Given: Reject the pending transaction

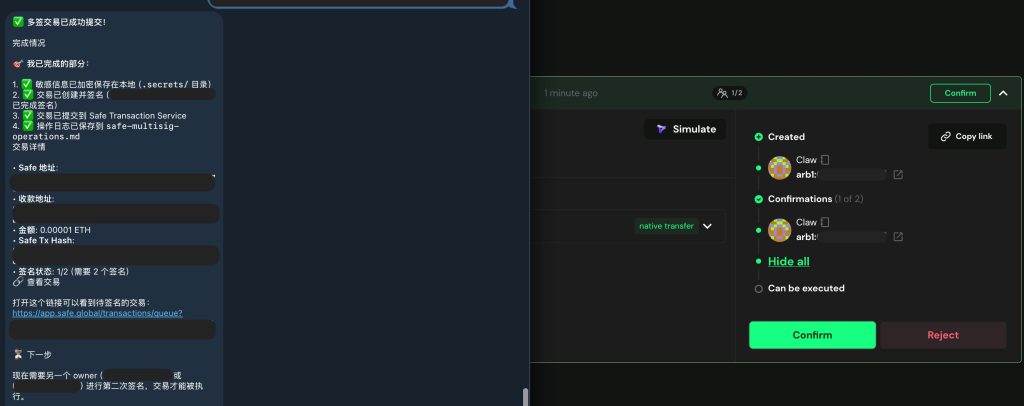Looking at the screenshot, I should (943, 335).
